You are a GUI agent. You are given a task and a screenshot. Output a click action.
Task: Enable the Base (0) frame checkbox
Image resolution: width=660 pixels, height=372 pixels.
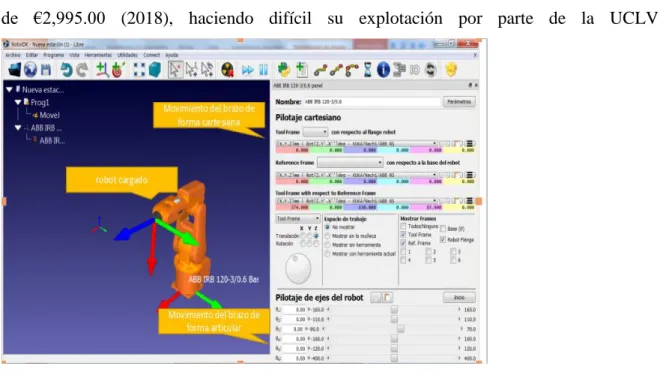(x=443, y=229)
